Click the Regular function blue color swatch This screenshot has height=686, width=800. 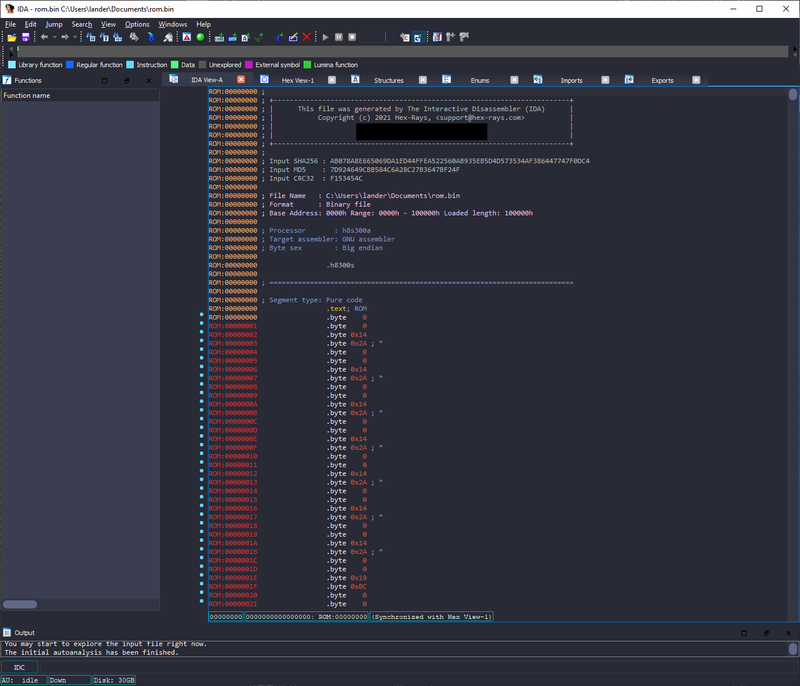70,65
